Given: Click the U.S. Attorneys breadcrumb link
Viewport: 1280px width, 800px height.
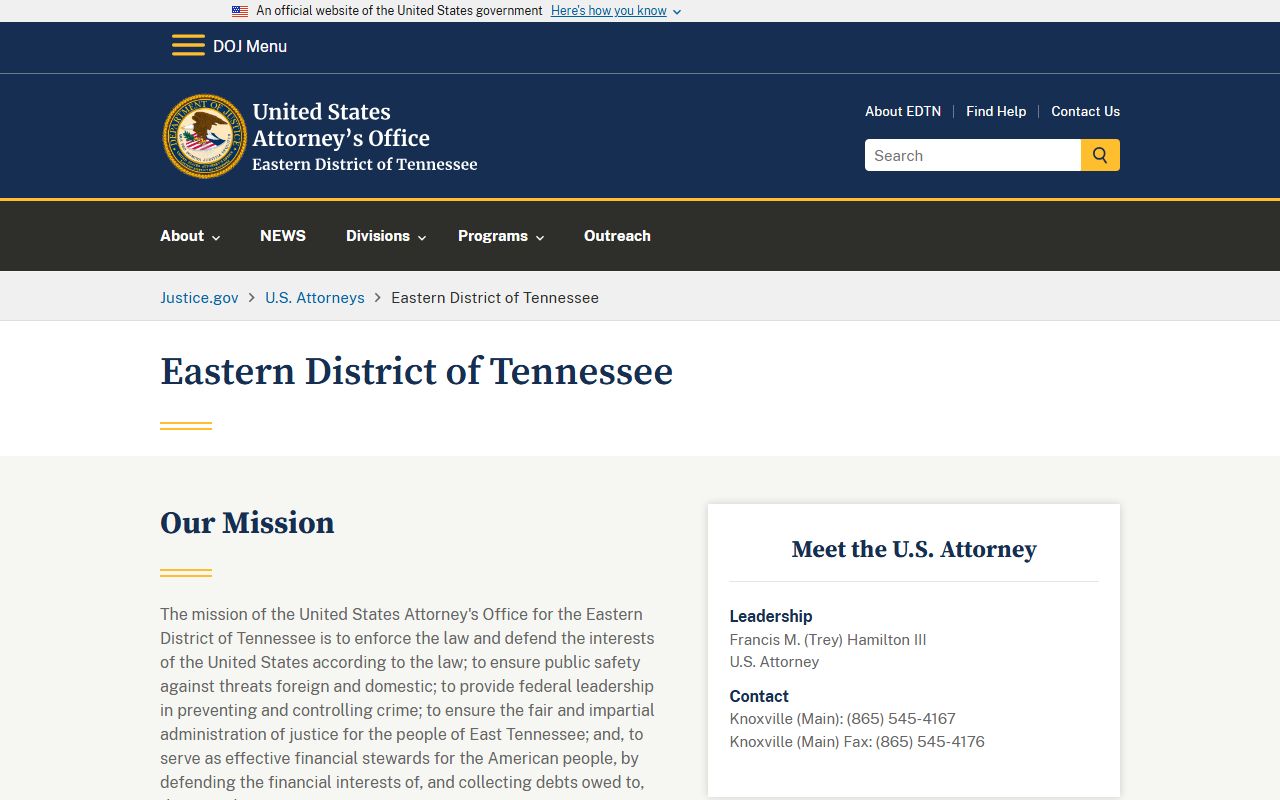Looking at the screenshot, I should [315, 297].
